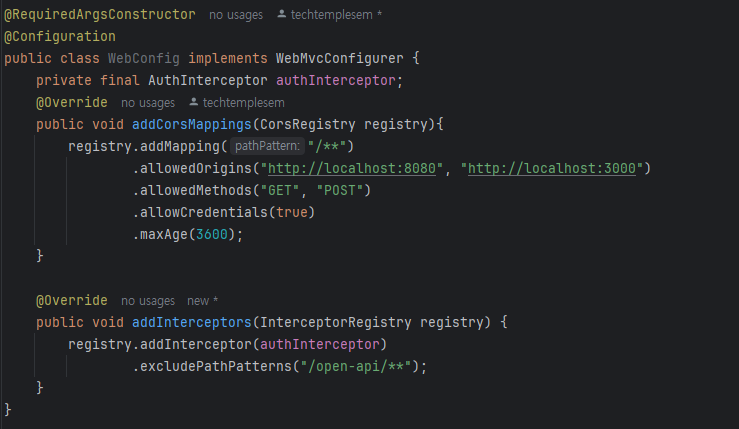Click the 3600 number literal
739x429 pixels.
coord(212,234)
